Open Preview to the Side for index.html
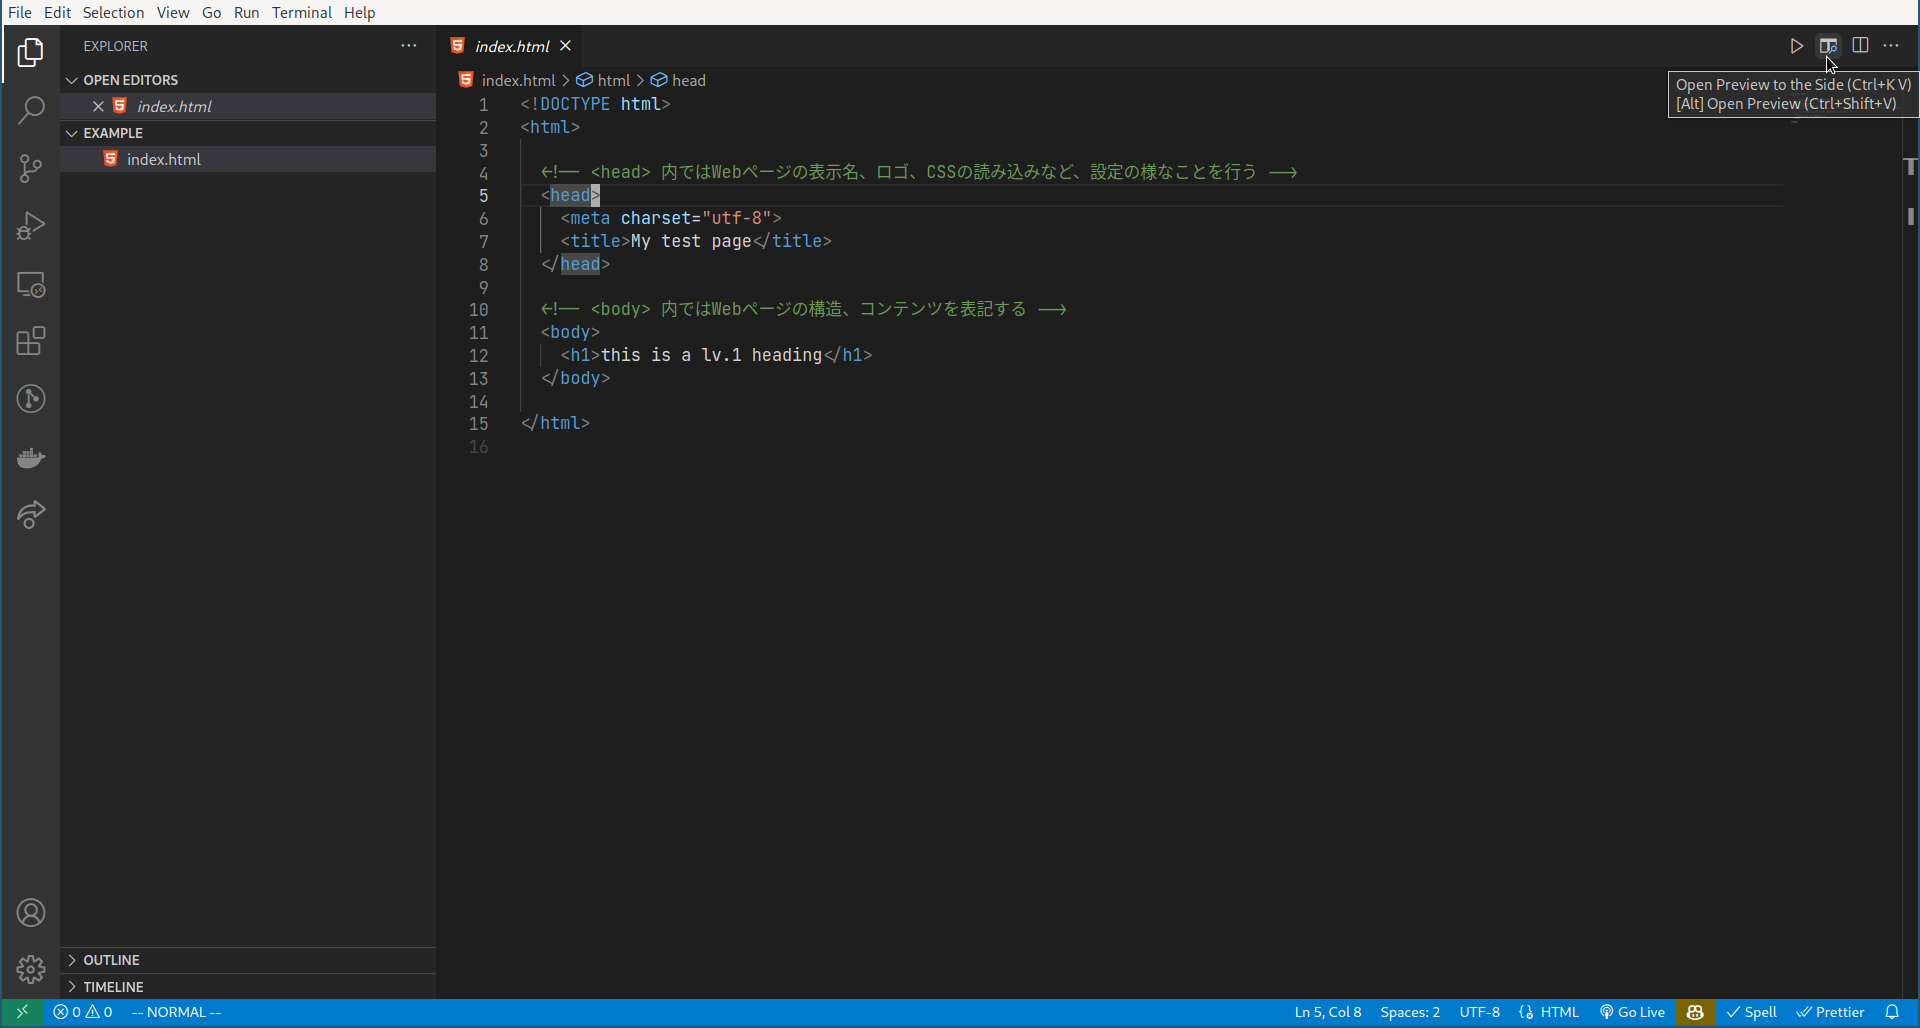This screenshot has width=1920, height=1028. 1828,45
